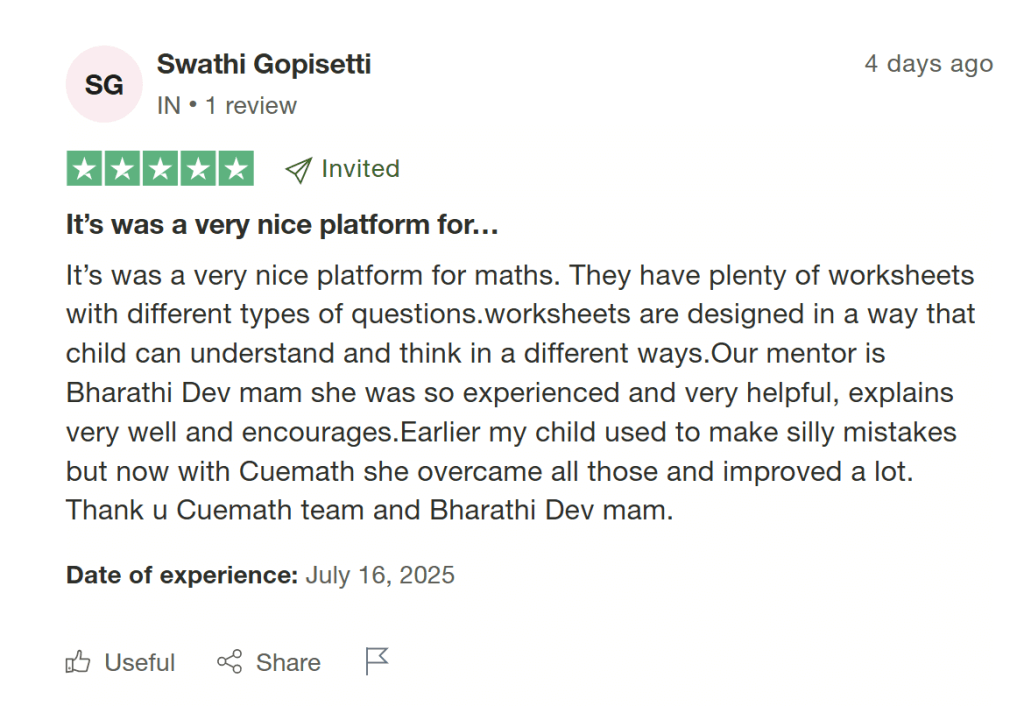Click the five-star rating bar
Viewport: 1024px width, 706px height.
[x=159, y=168]
